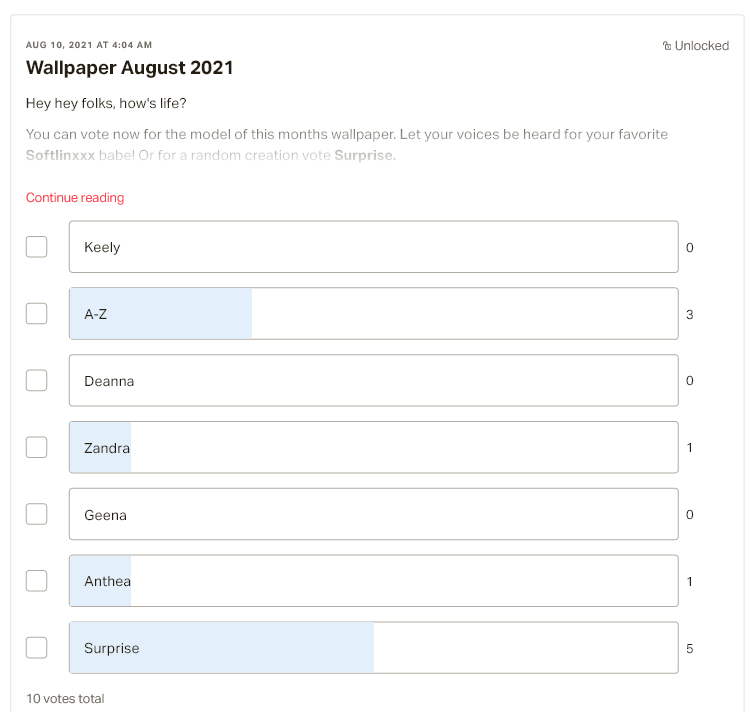Pick the Zandra poll option bar
This screenshot has width=750, height=712.
pyautogui.click(x=374, y=447)
